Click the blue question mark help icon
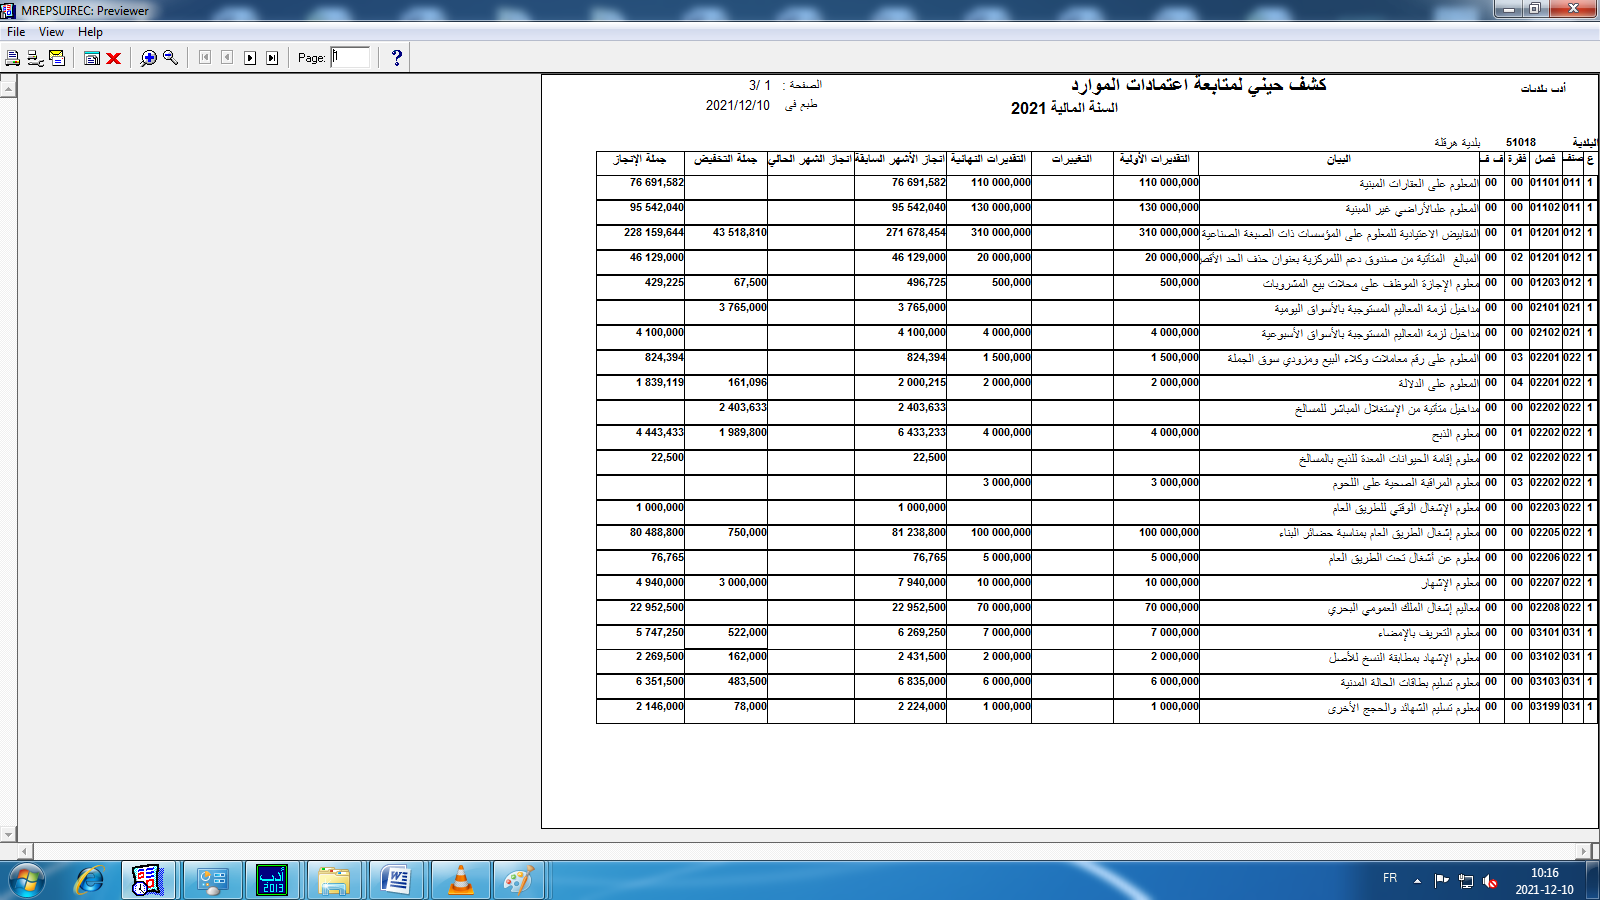Image resolution: width=1600 pixels, height=900 pixels. click(x=397, y=58)
